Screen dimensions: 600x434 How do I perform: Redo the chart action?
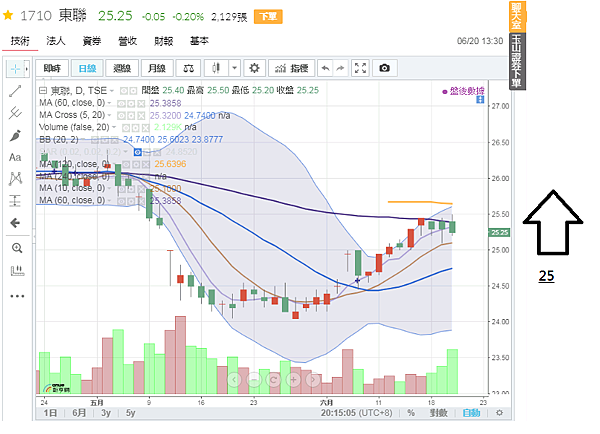[x=340, y=69]
